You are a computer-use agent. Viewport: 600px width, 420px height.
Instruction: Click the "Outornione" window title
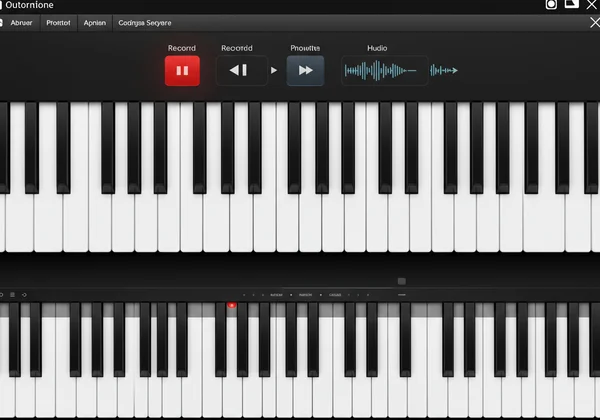(29, 5)
